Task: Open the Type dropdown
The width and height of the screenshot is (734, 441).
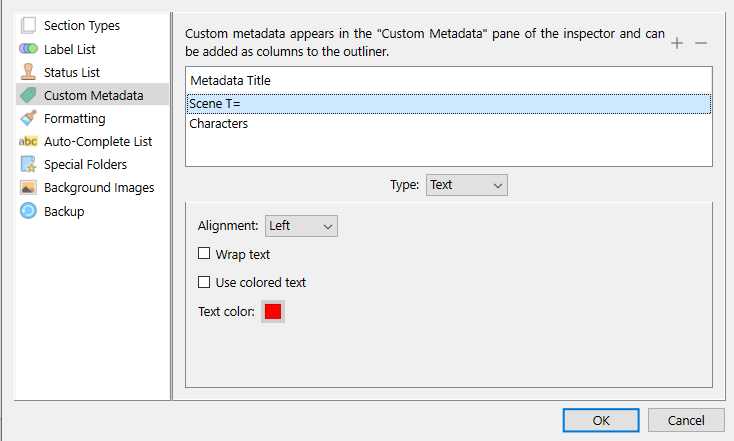Action: (x=466, y=185)
